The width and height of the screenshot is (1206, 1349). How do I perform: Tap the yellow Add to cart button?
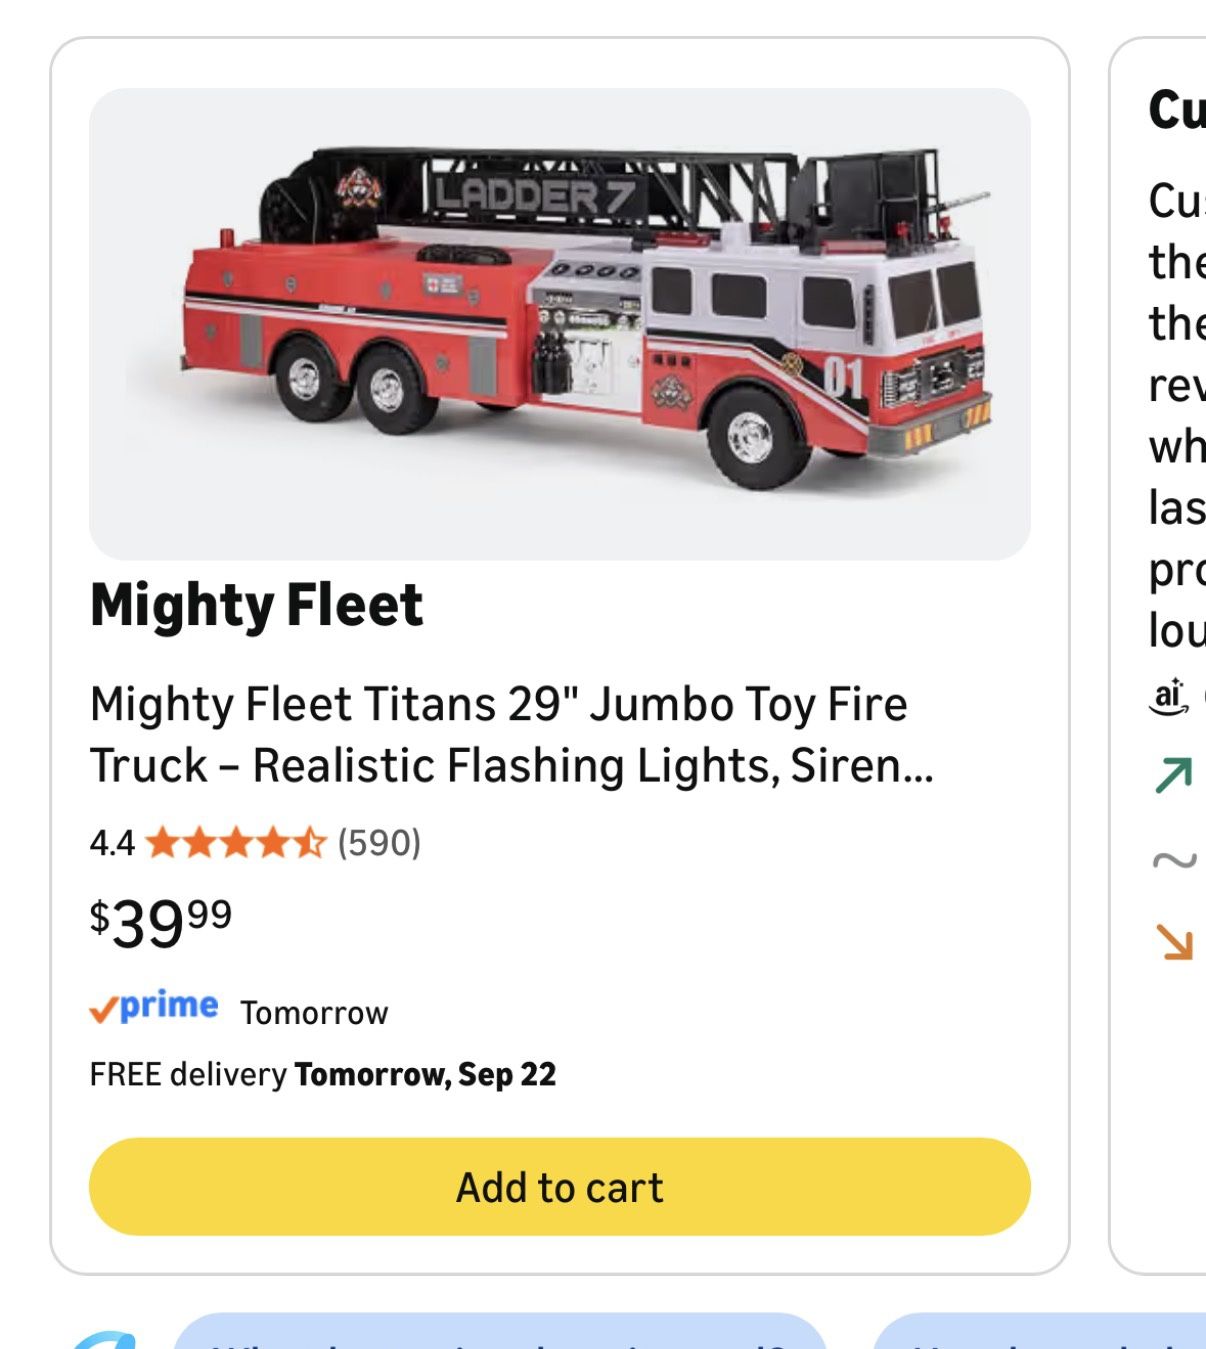(559, 1186)
